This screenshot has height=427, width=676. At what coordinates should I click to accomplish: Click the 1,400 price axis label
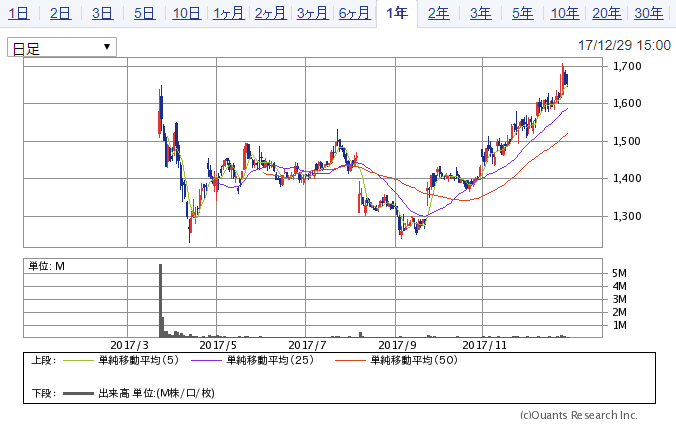627,178
